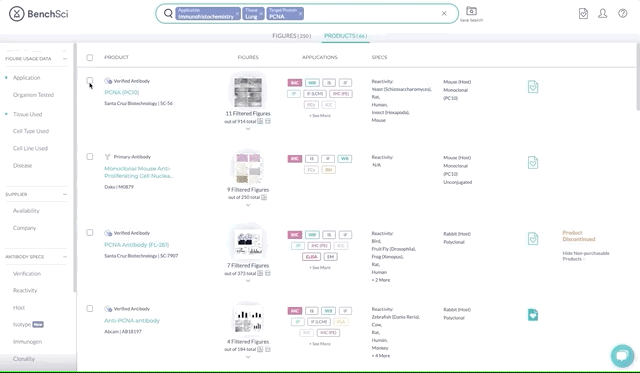Open the Organism Tested filter
Image resolution: width=640 pixels, height=373 pixels.
[x=33, y=95]
